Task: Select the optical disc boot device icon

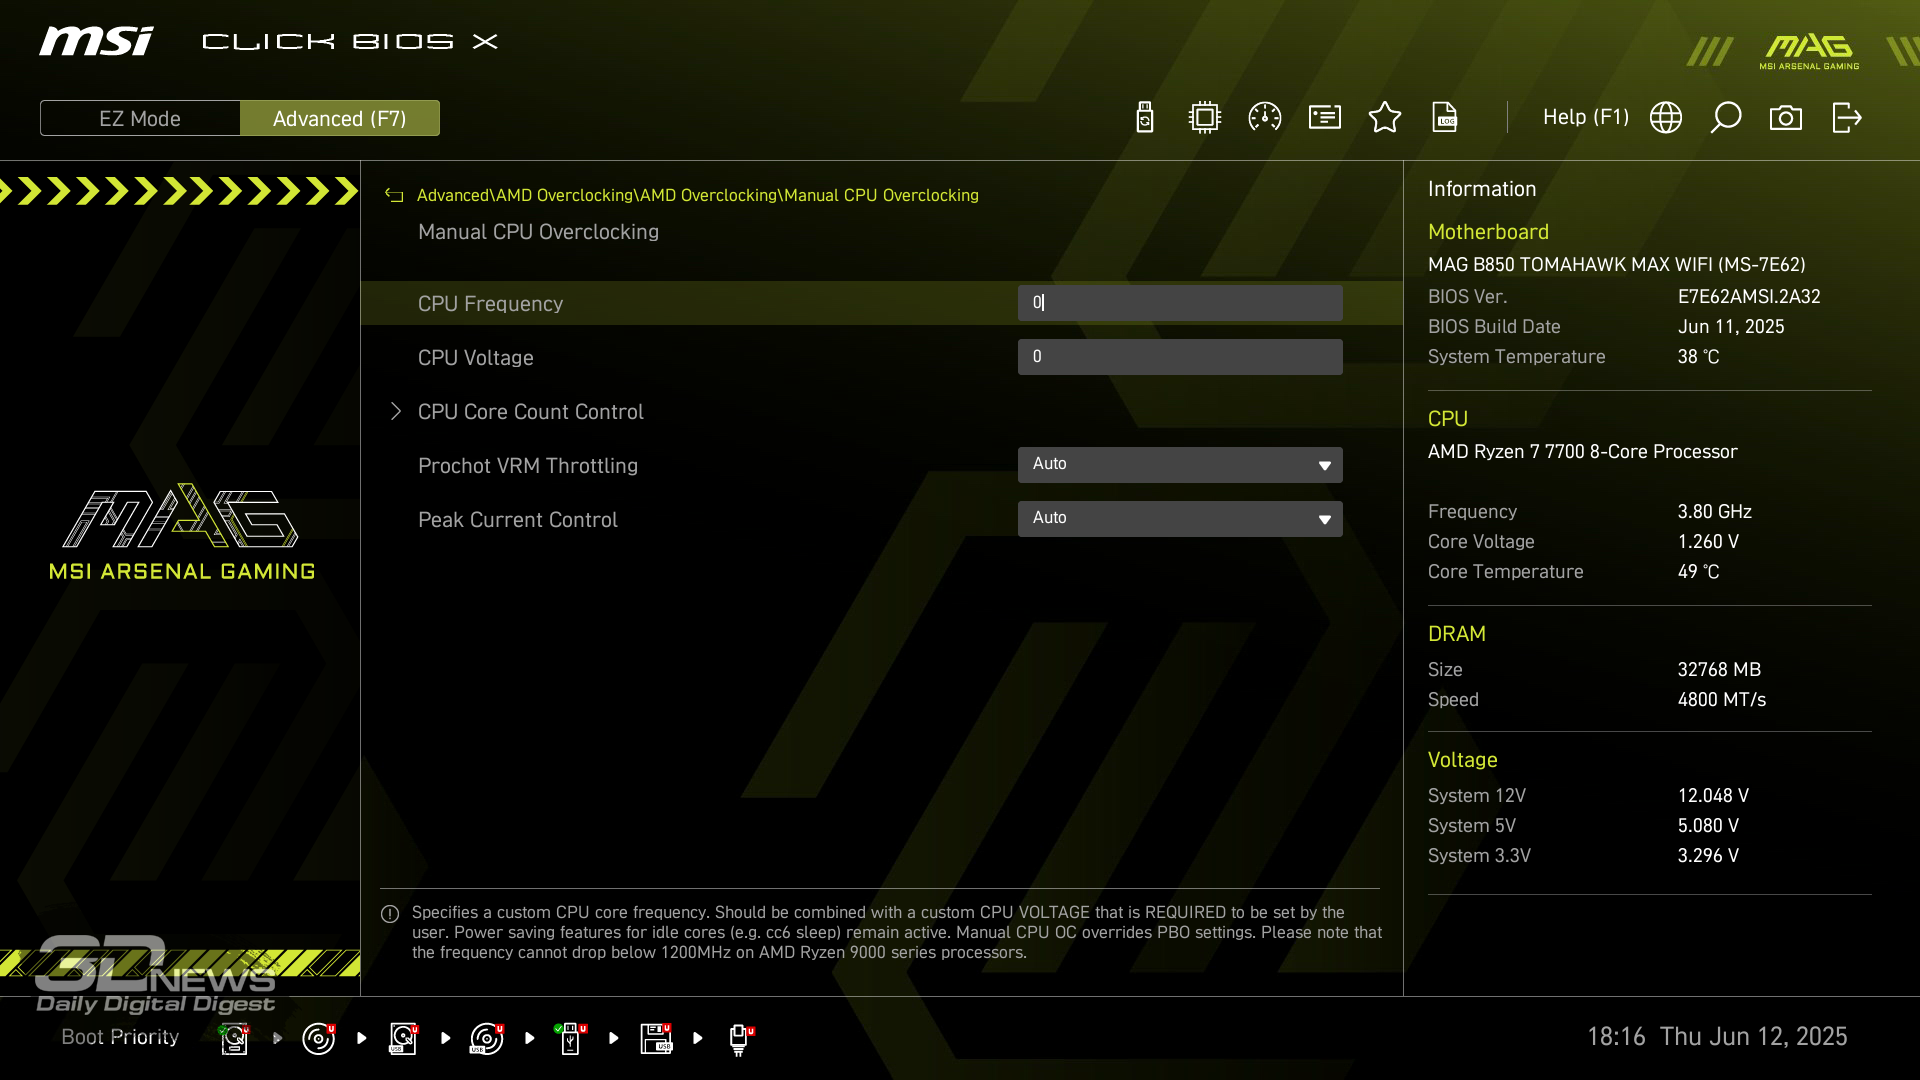Action: [x=319, y=1038]
